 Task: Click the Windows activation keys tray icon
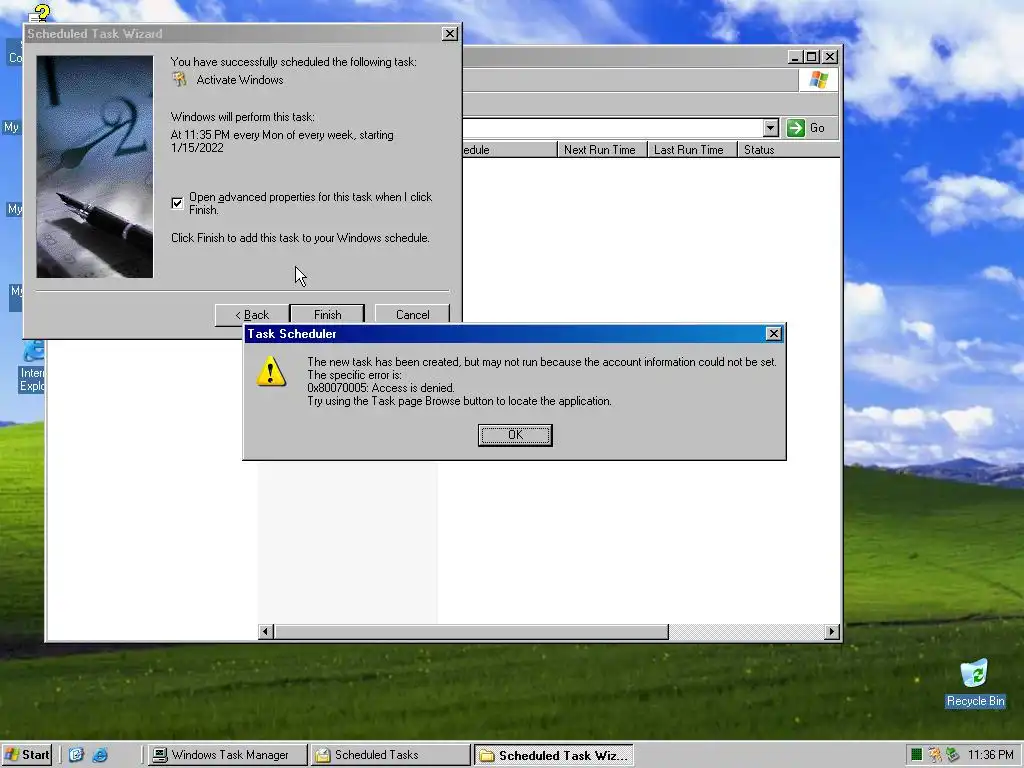(935, 755)
